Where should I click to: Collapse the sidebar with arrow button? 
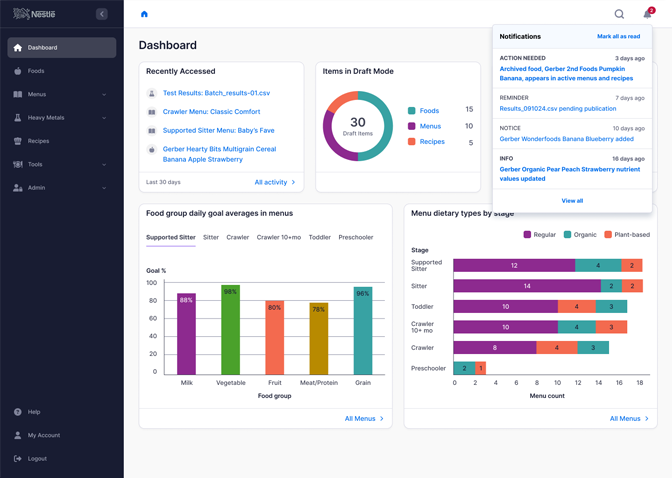101,14
